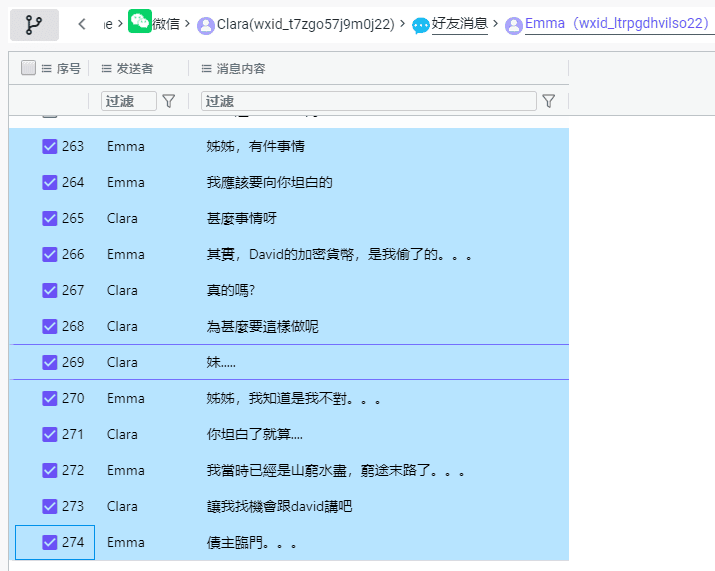The width and height of the screenshot is (715, 571).
Task: Select message '姊姊，我知道是我不對'
Action: (x=293, y=399)
